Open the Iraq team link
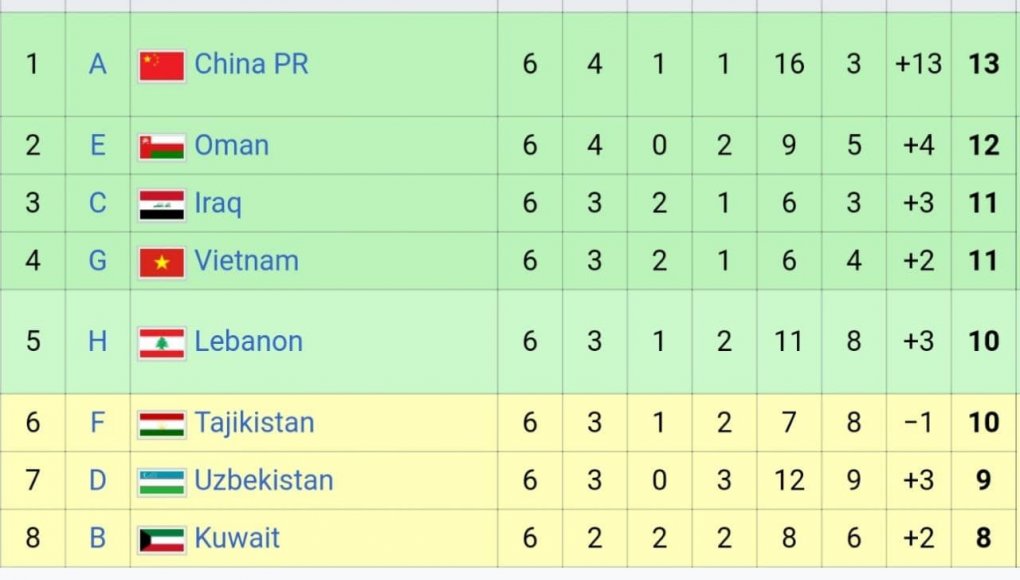 (x=218, y=204)
